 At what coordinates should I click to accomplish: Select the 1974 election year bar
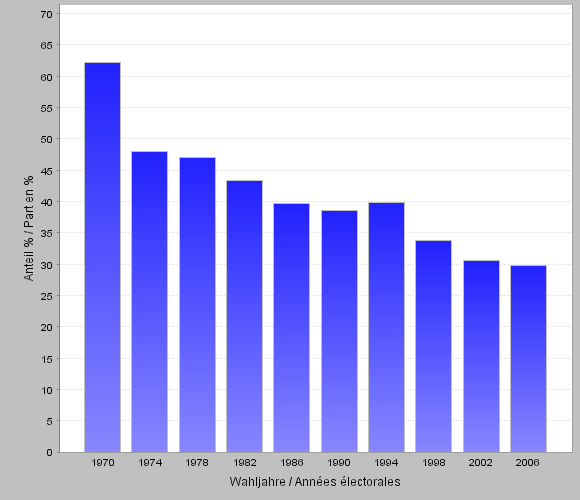tap(149, 302)
